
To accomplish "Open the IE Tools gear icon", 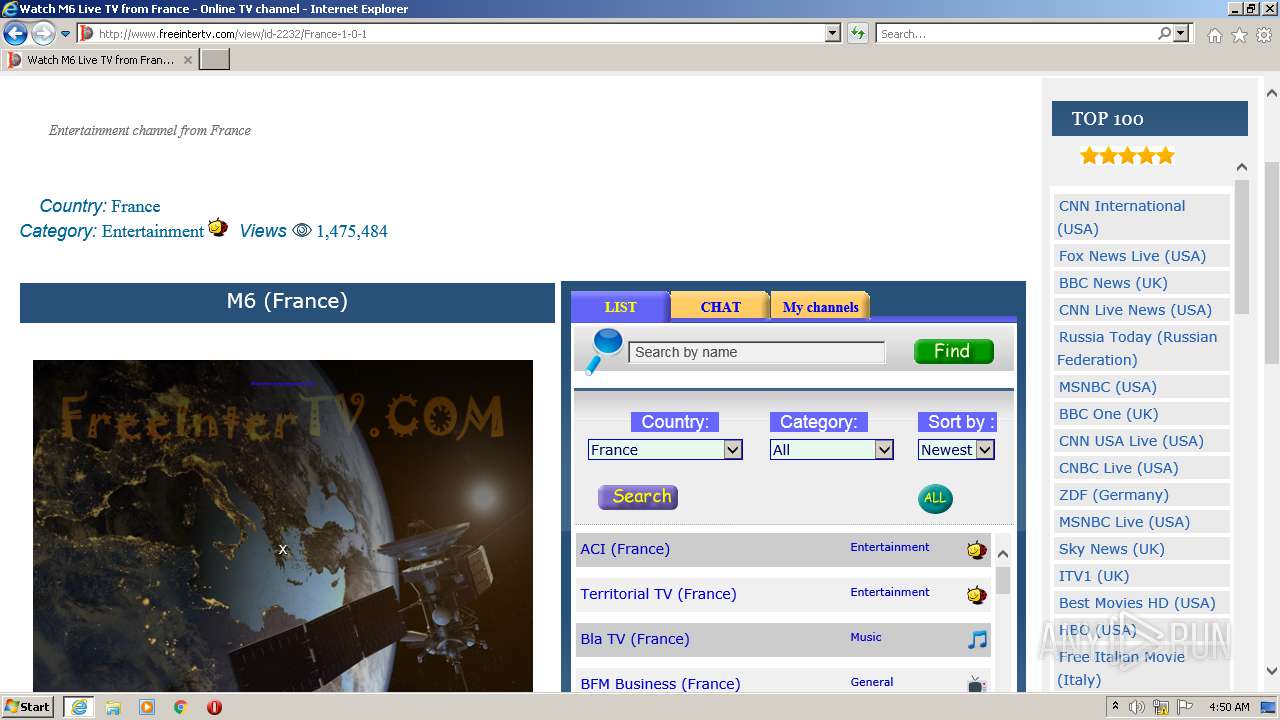I will point(1264,35).
